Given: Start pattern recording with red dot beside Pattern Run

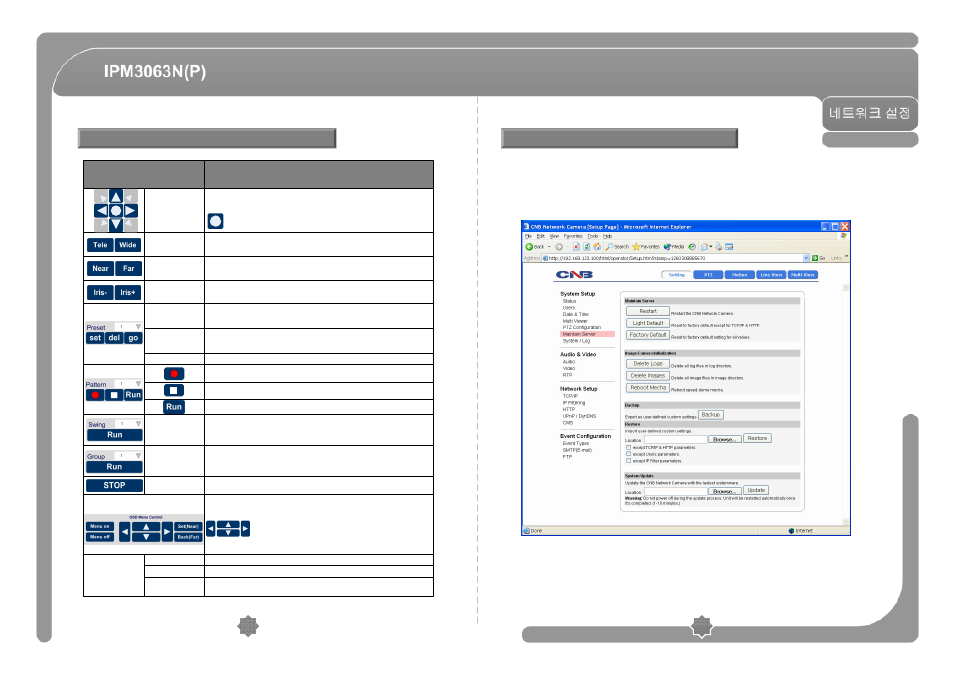Looking at the screenshot, I should point(95,395).
